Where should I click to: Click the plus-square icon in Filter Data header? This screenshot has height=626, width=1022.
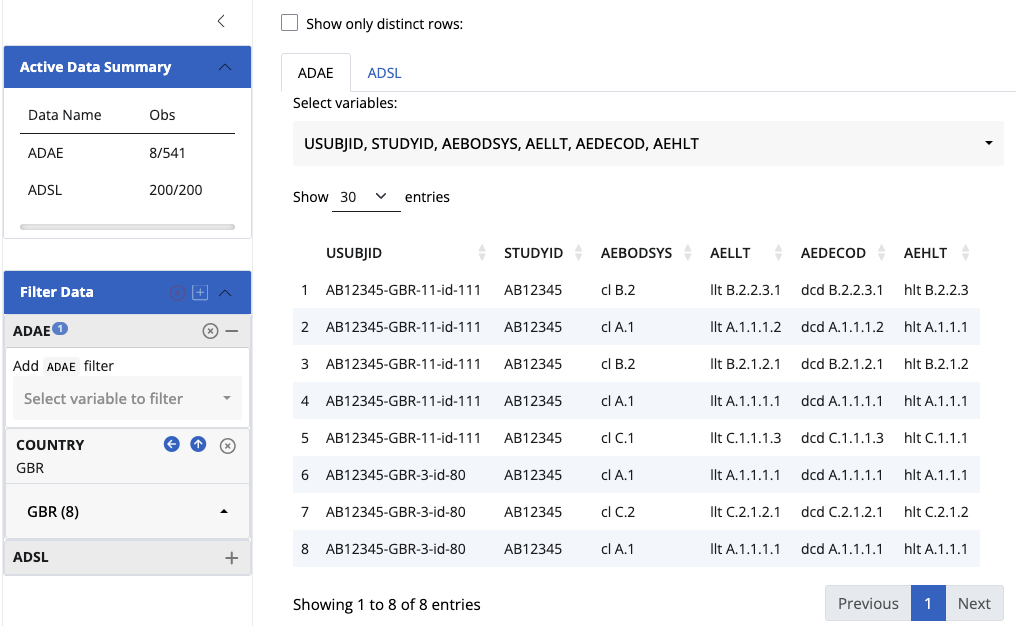200,293
